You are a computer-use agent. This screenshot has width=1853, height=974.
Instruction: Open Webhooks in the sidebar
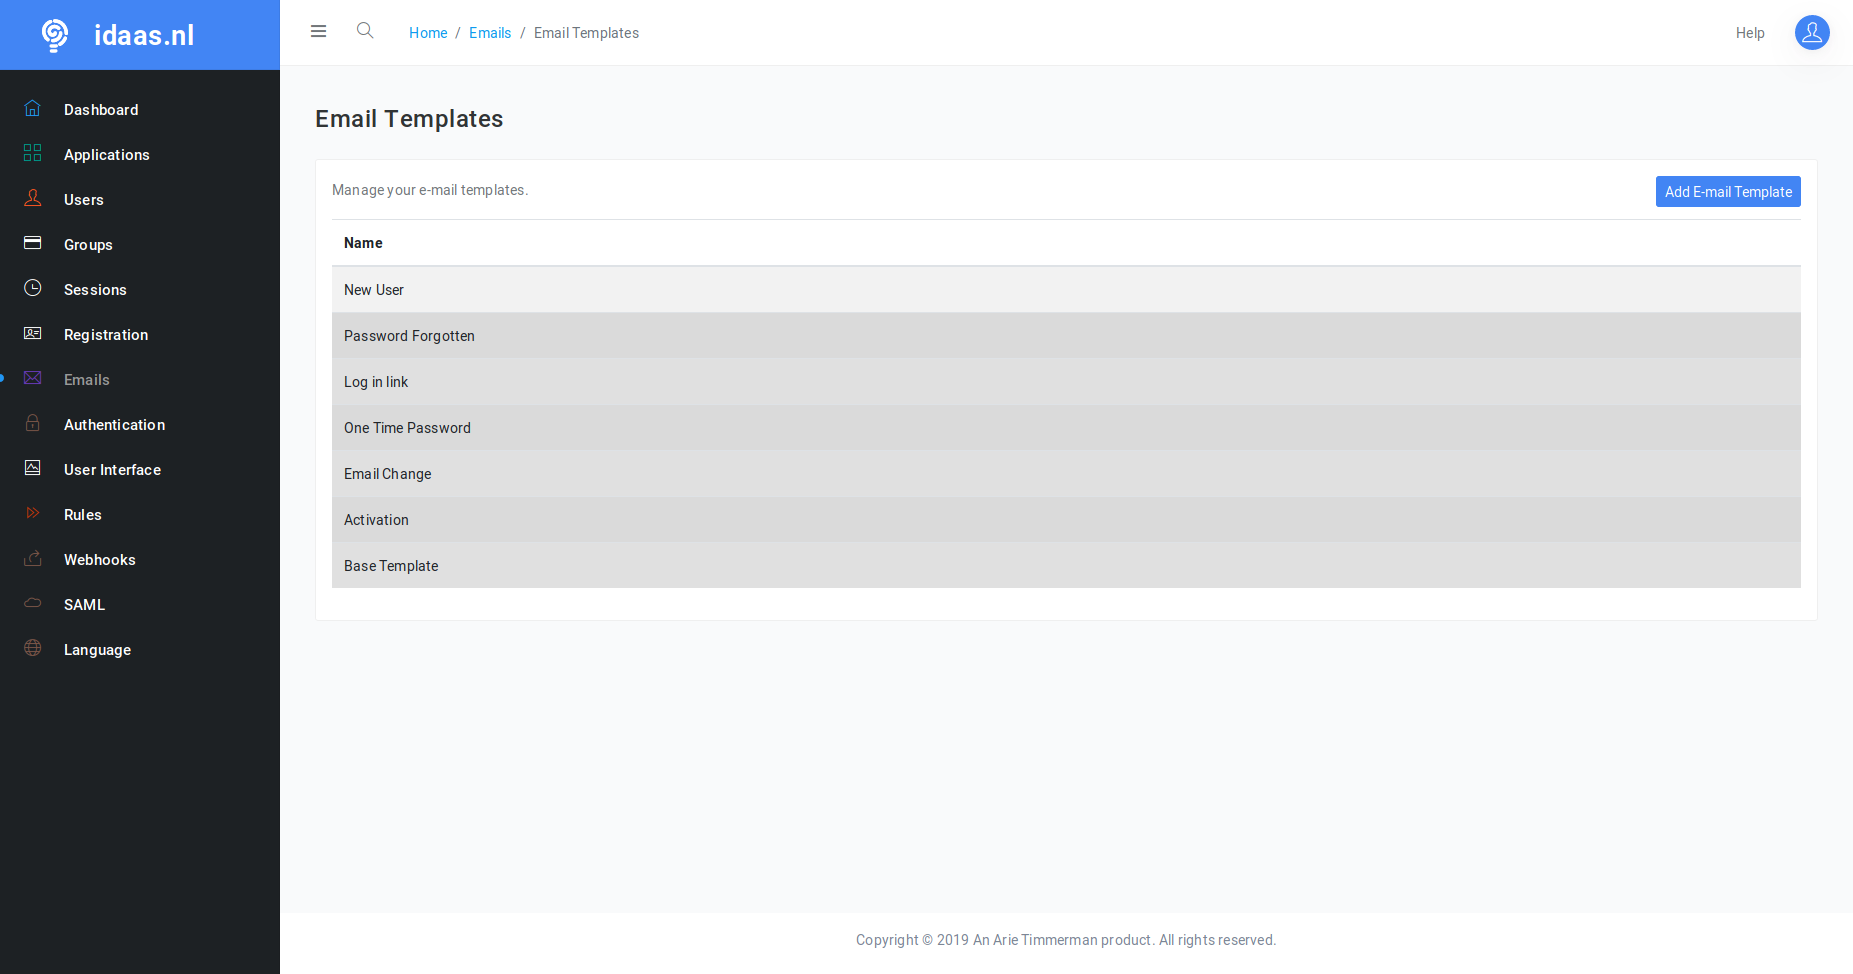pos(100,560)
